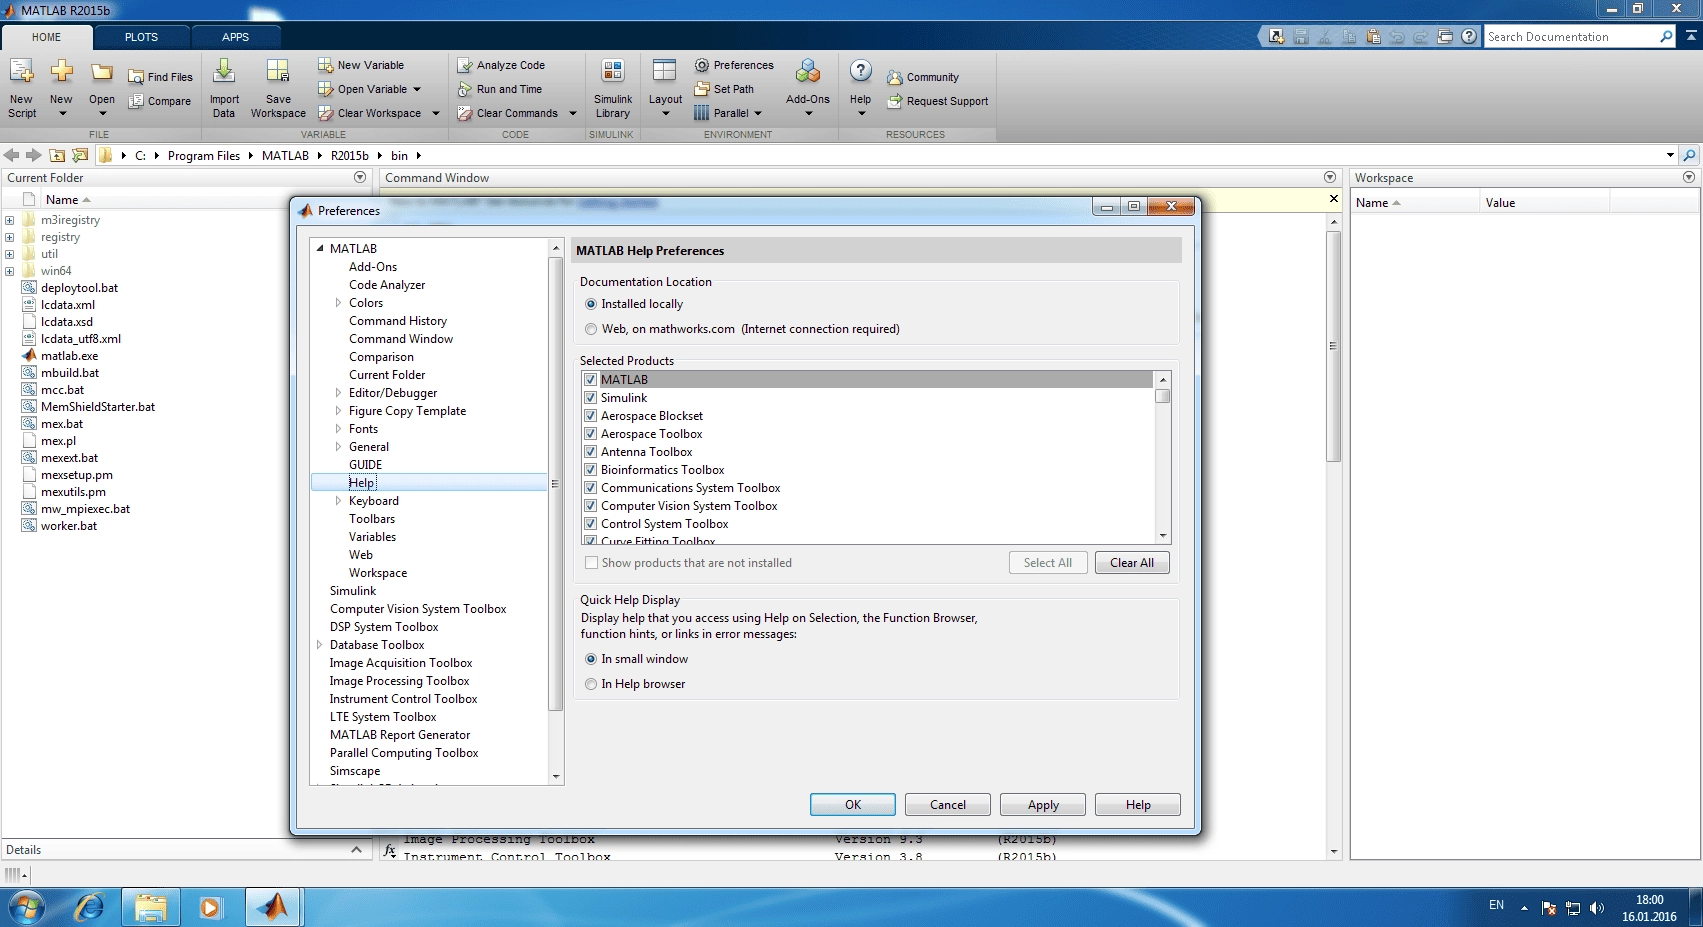
Task: Click MATLAB icon in Windows taskbar
Action: 272,907
